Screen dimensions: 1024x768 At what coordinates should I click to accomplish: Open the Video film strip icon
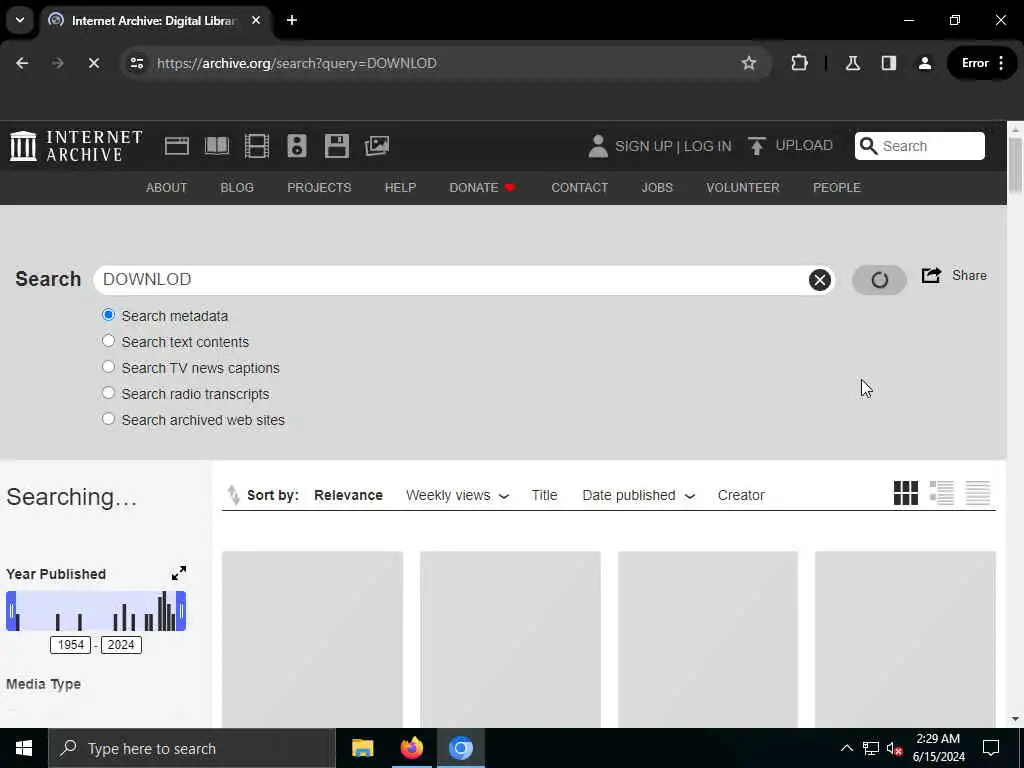(x=257, y=146)
